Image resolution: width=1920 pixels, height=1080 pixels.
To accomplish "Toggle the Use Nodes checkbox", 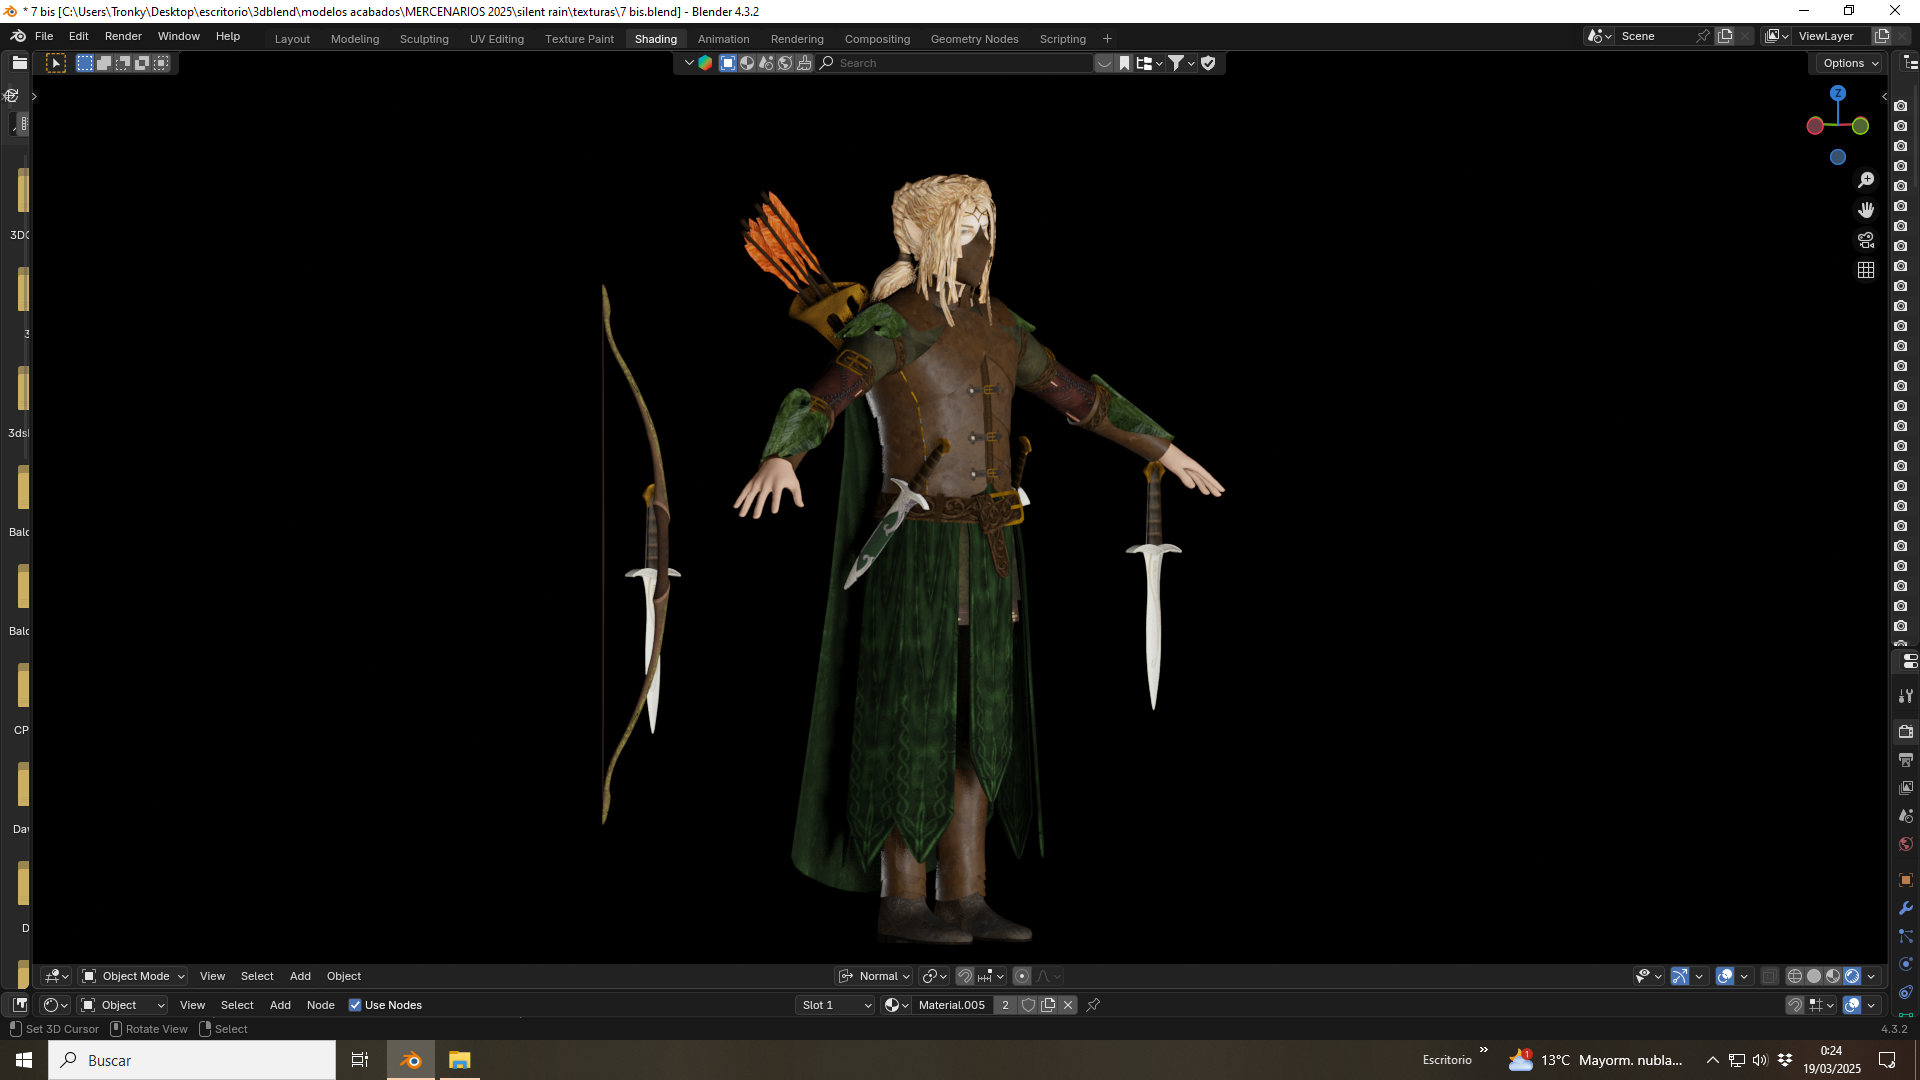I will click(x=355, y=1005).
